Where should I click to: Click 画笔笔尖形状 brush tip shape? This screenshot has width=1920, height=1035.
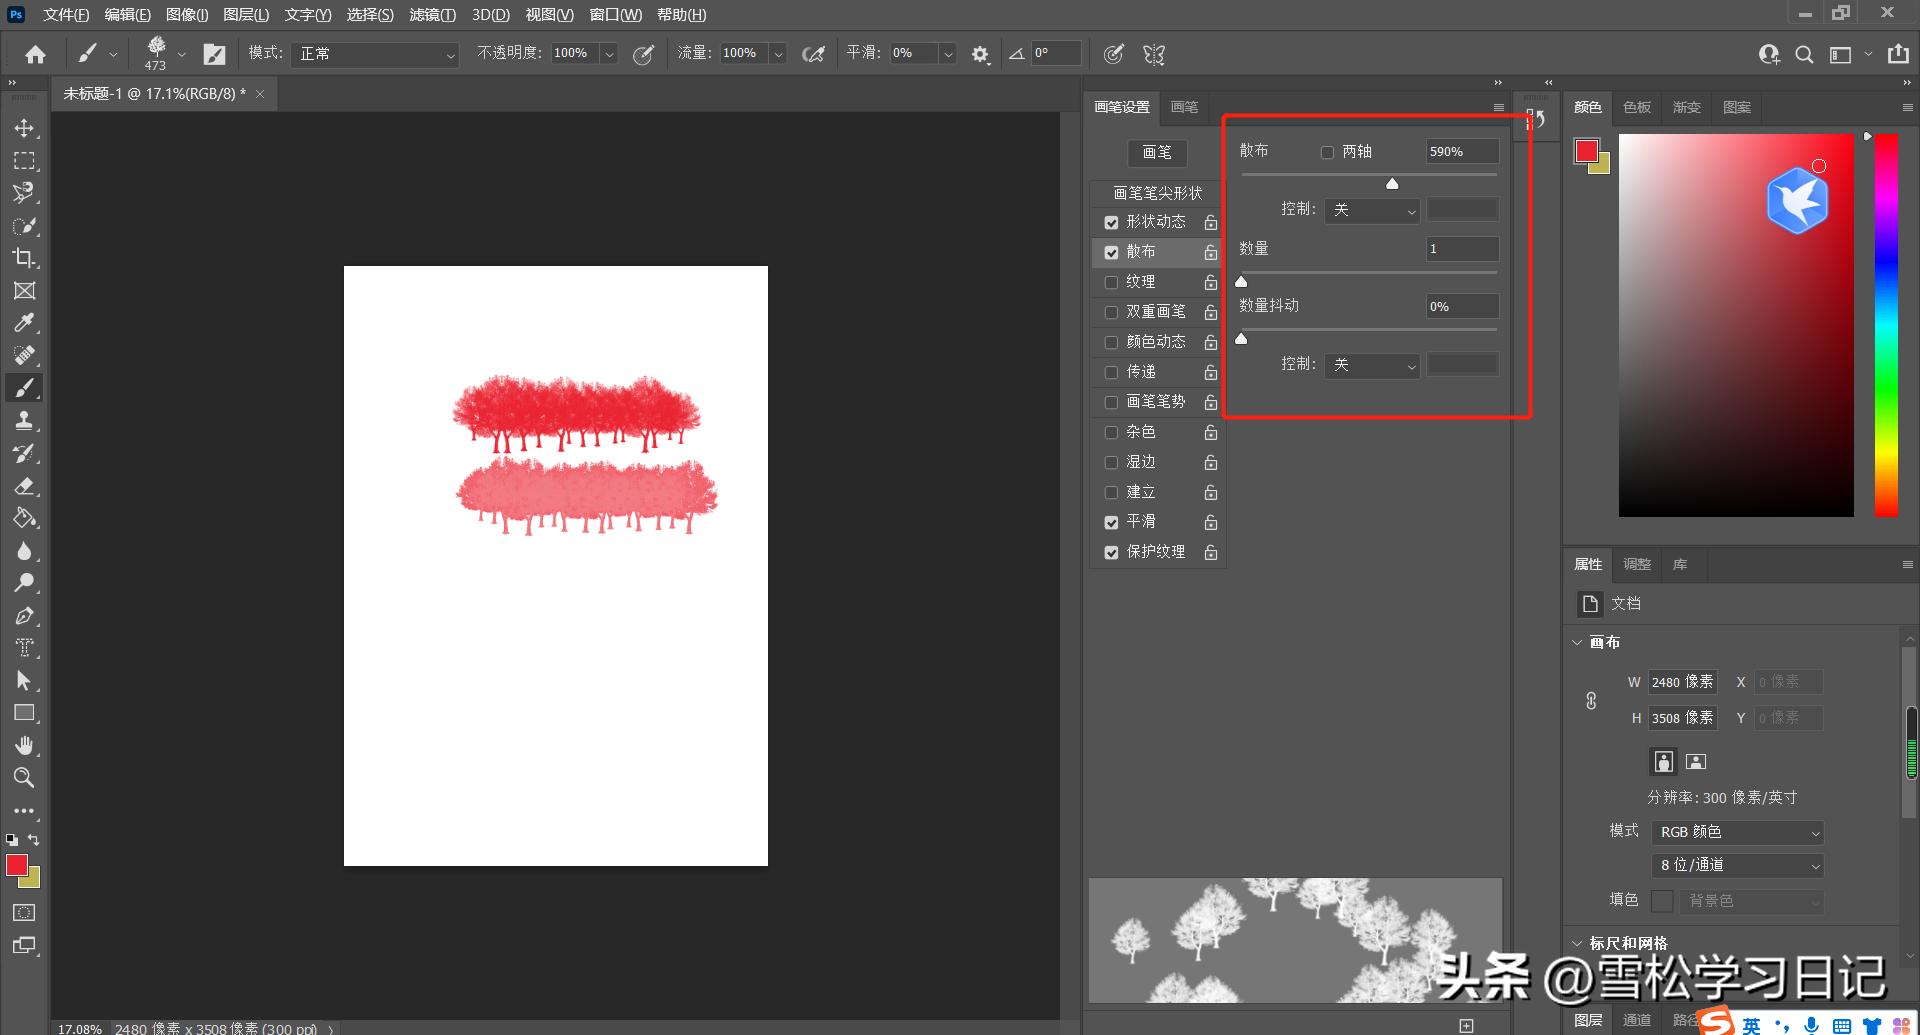coord(1157,193)
